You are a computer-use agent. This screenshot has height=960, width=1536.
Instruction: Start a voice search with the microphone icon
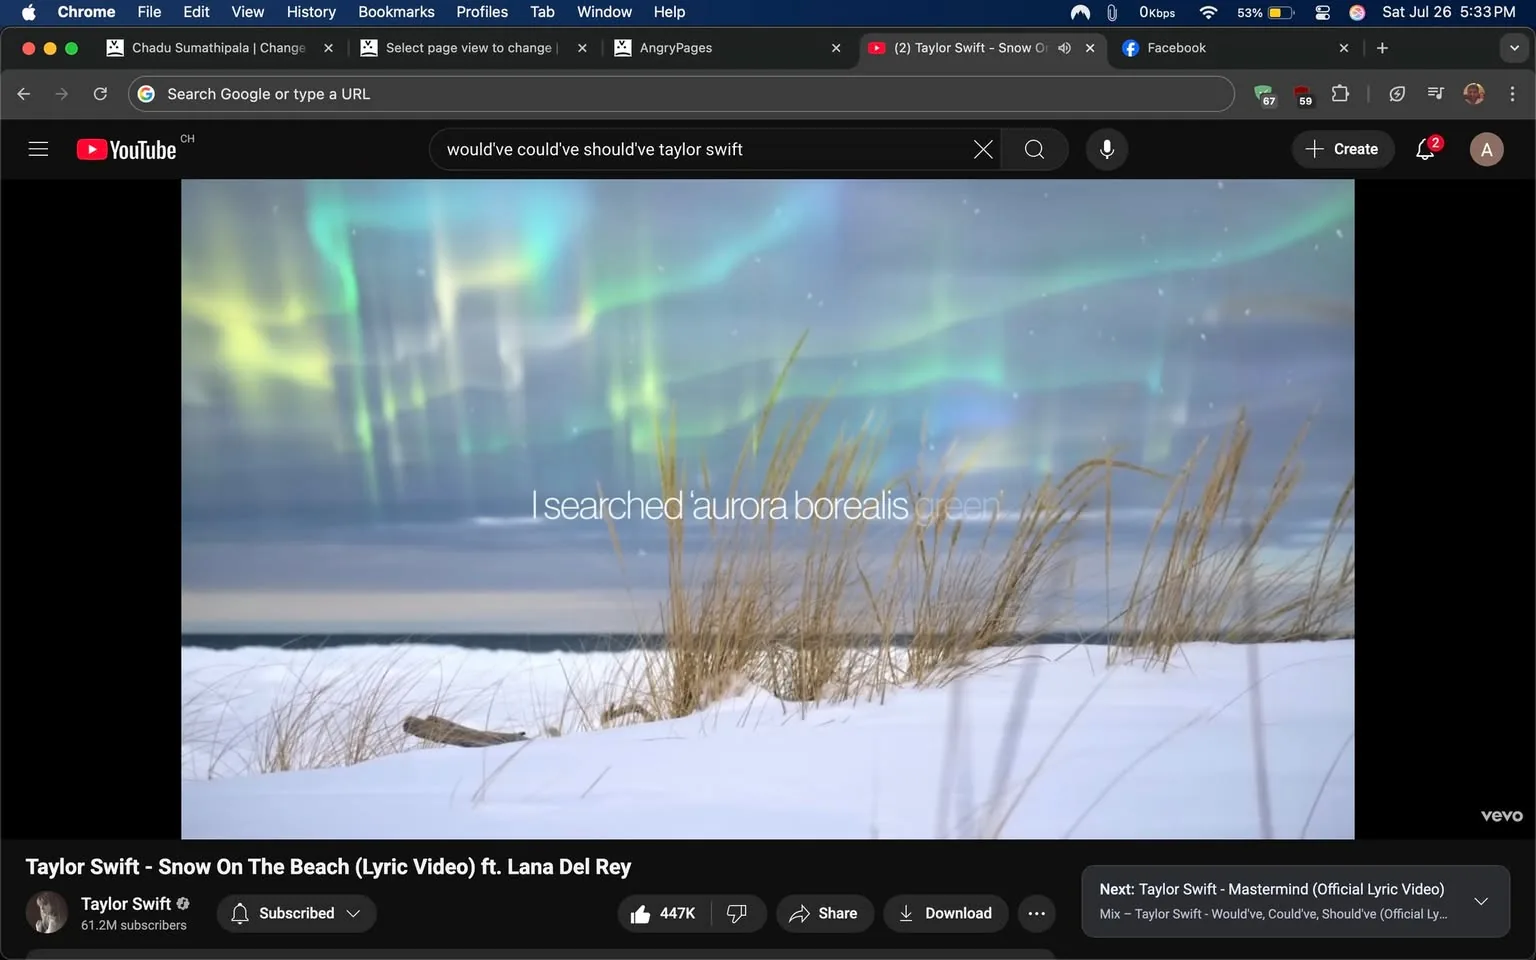pos(1106,149)
